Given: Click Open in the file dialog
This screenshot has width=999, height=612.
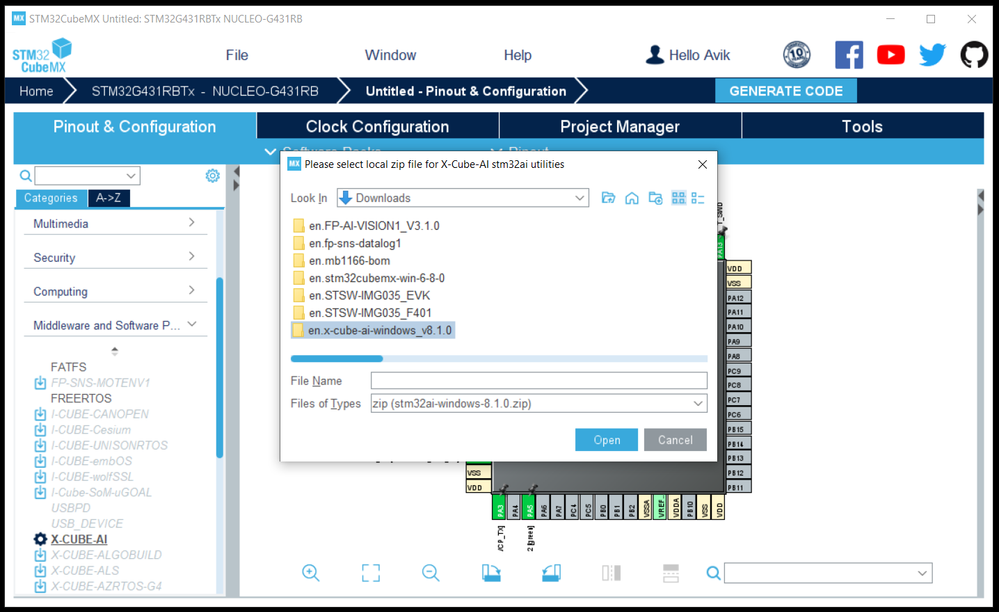Looking at the screenshot, I should point(607,440).
